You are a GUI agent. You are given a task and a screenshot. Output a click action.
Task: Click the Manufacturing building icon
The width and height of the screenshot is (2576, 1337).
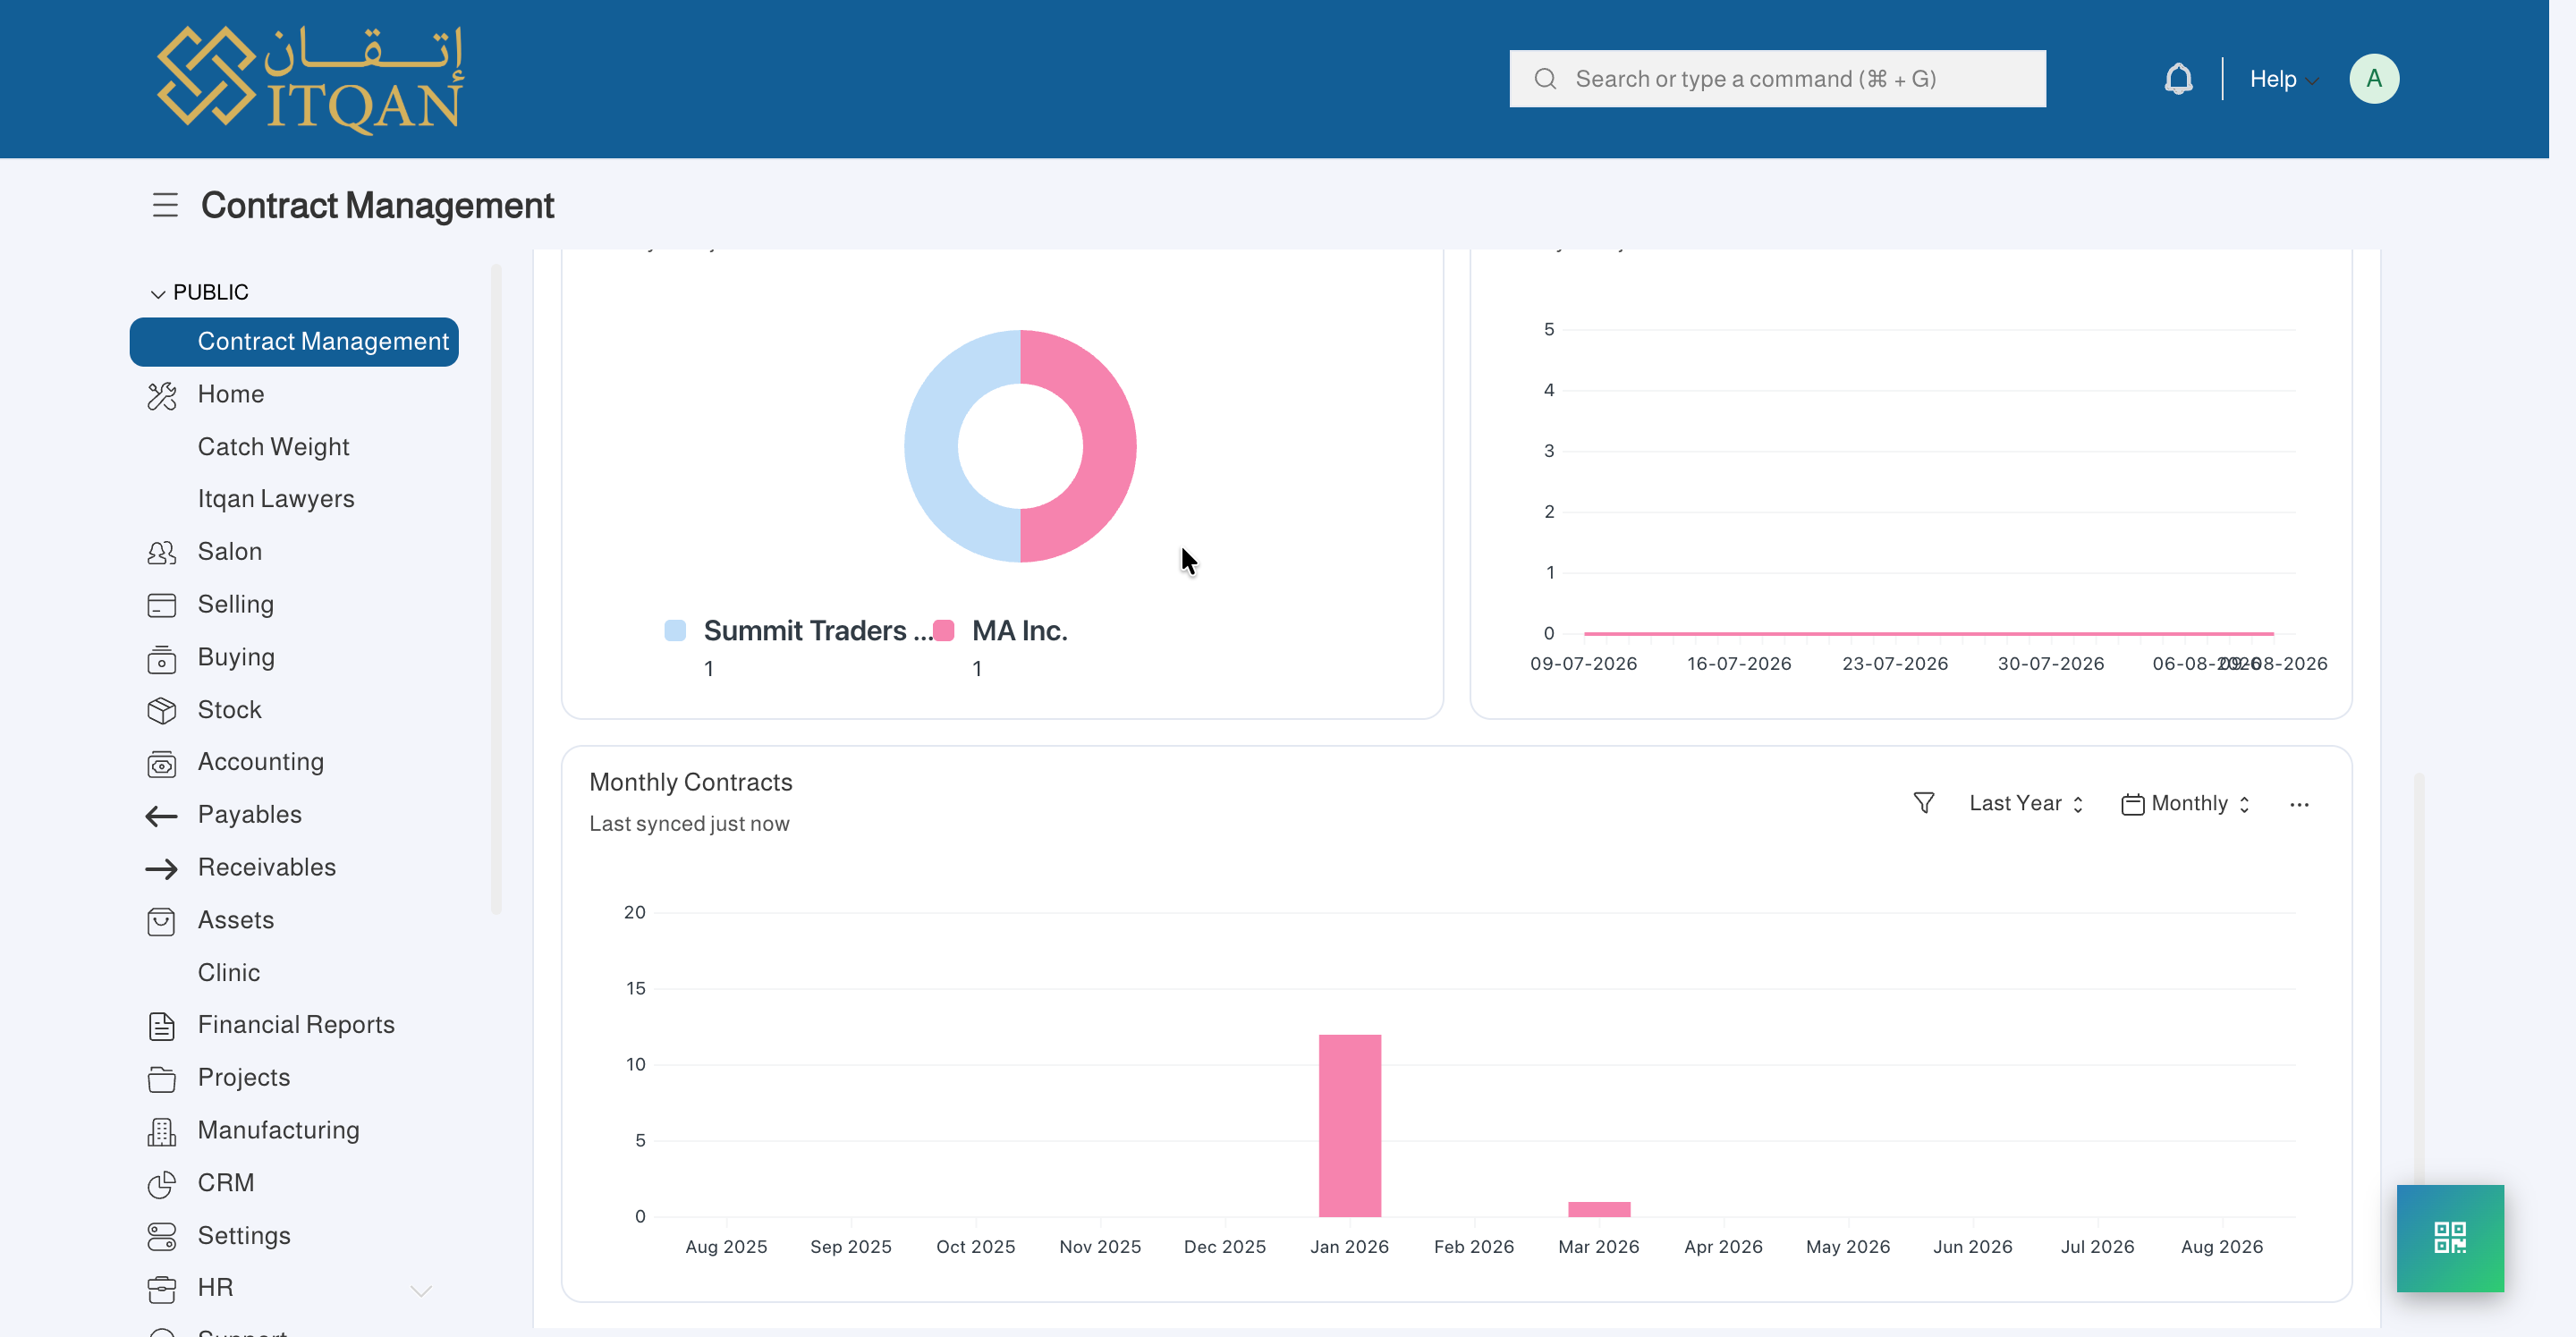click(x=161, y=1131)
